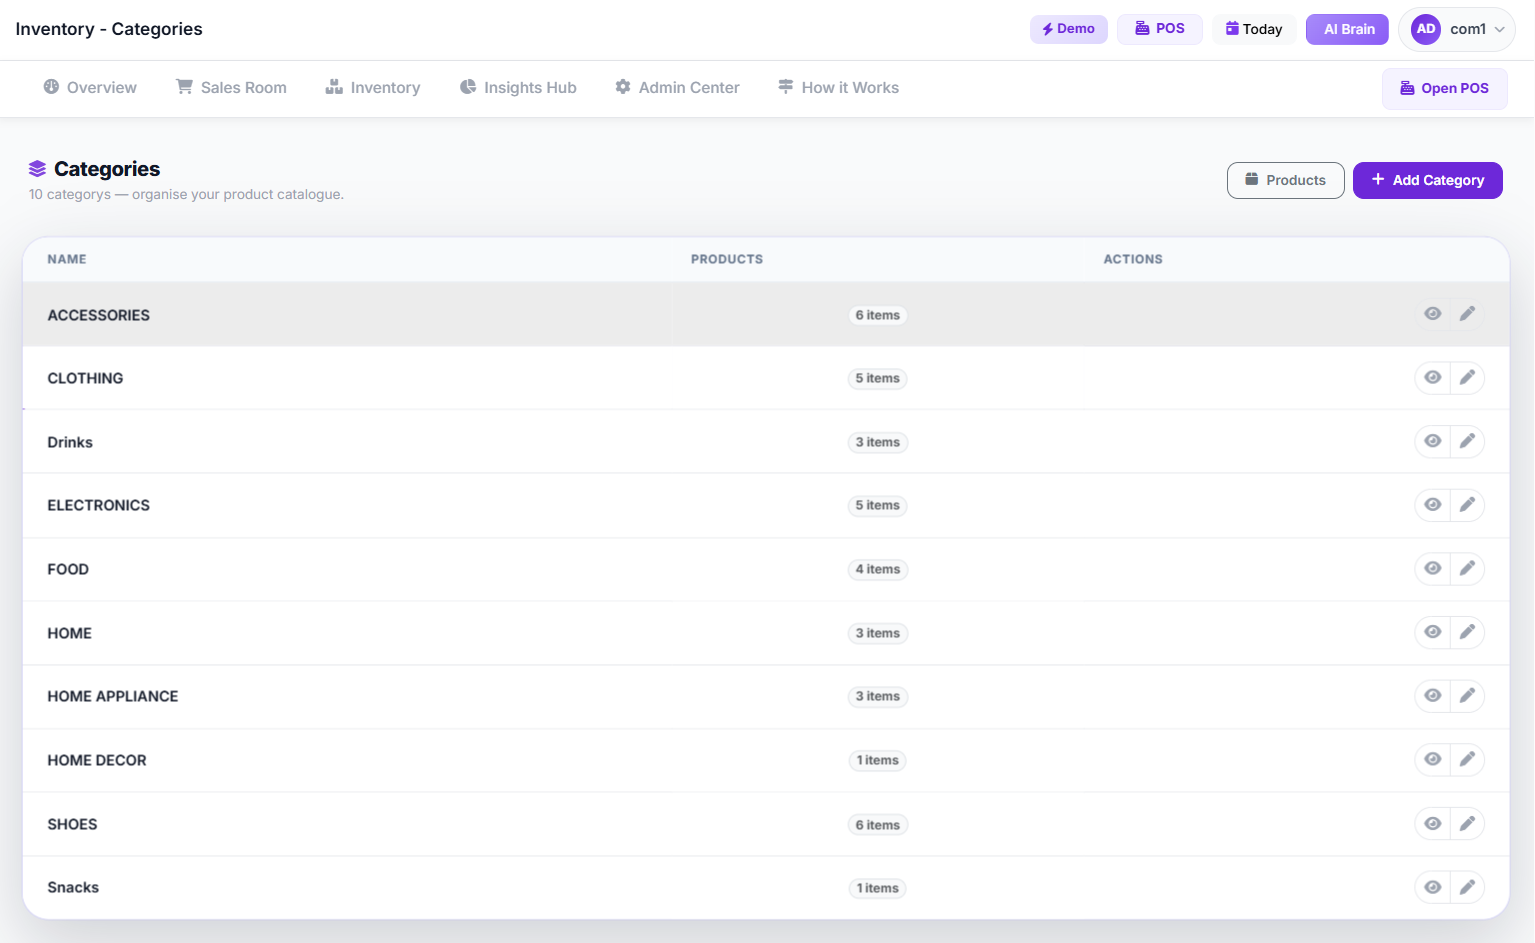Edit the SHOES category pencil icon
Screen dimensions: 1535x943
(1467, 823)
